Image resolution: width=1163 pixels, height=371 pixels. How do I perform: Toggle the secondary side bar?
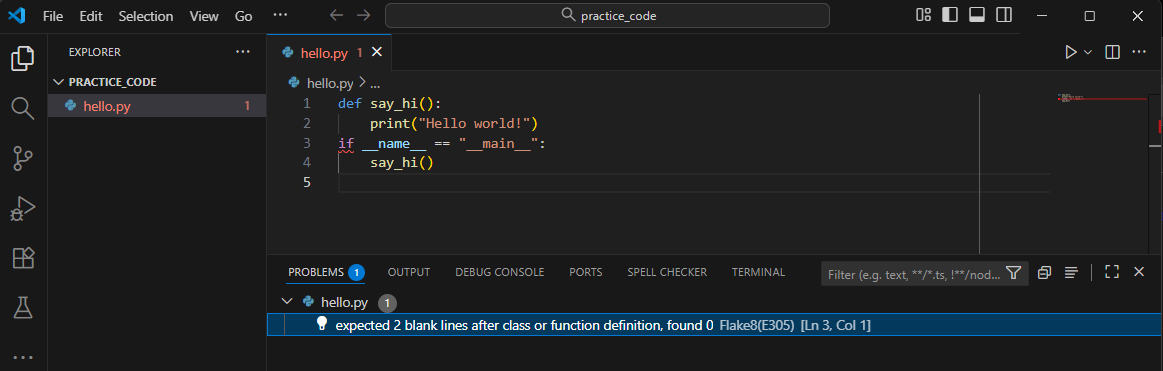(x=1004, y=15)
